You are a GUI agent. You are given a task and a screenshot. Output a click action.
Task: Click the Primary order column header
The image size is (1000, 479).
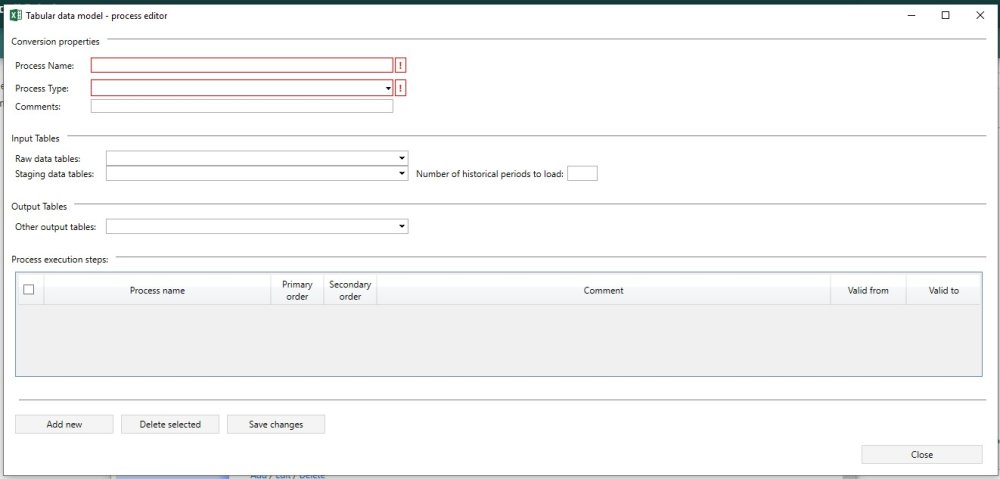coord(297,290)
